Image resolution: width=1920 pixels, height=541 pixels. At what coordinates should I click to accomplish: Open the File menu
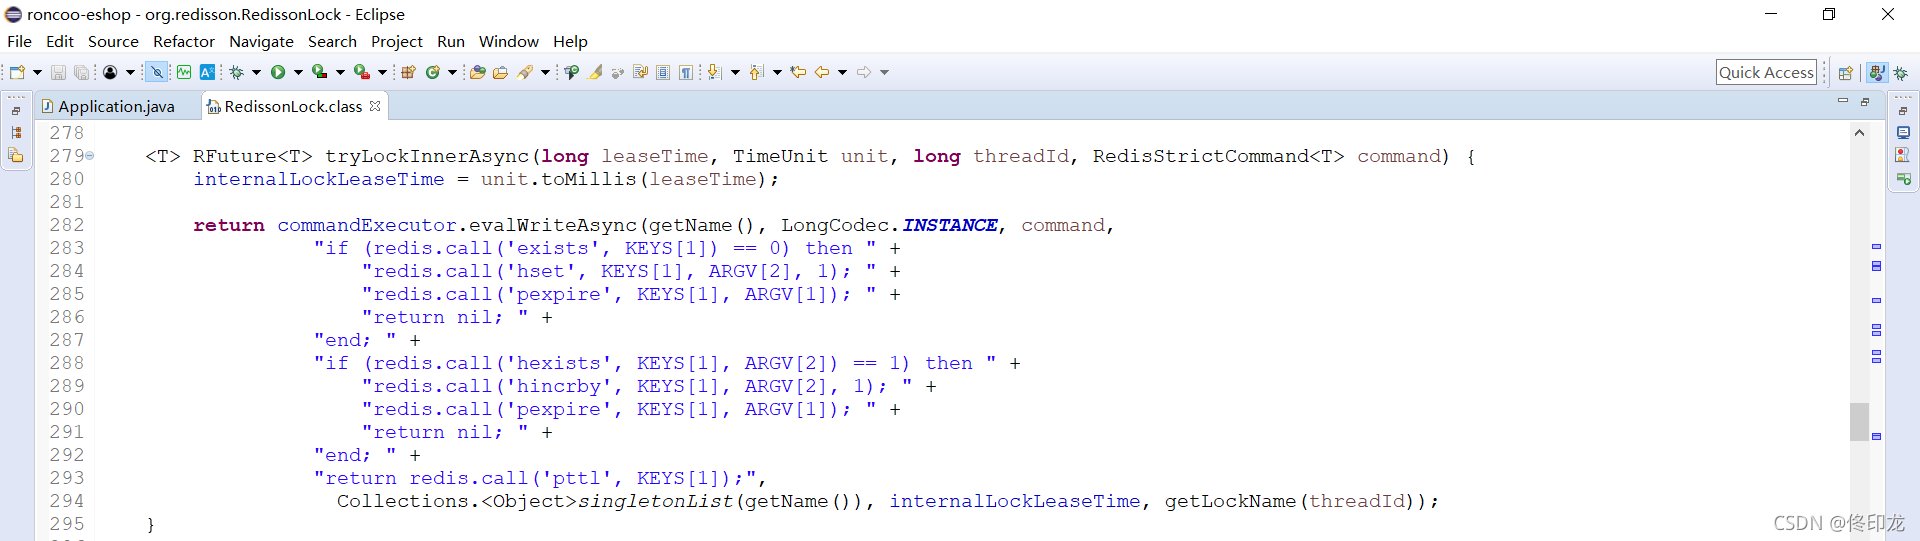pos(19,41)
